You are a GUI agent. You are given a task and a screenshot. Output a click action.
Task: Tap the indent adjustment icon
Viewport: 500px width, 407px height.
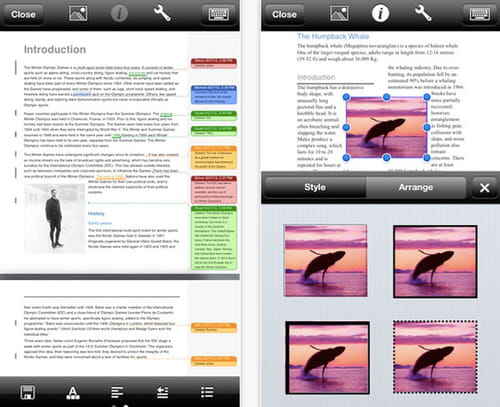point(162,392)
